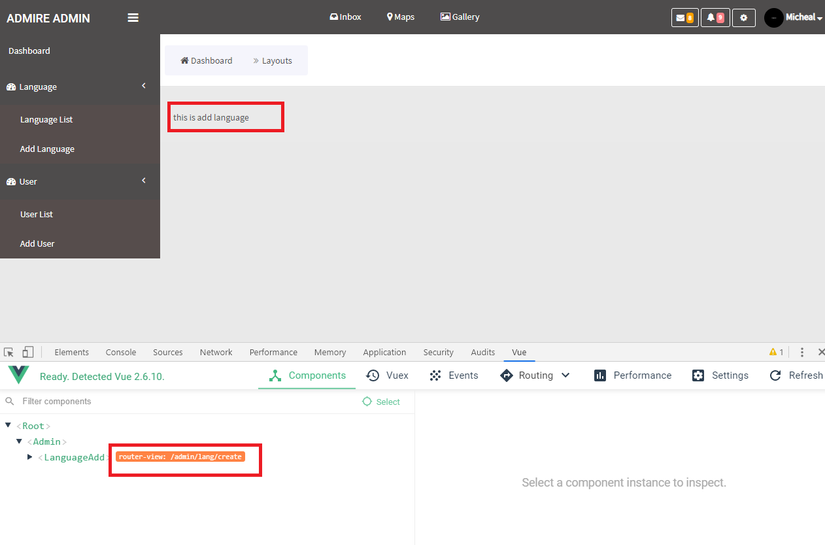Switch to the Performance DevTools tab
Viewport: 825px width, 545px height.
pos(273,352)
